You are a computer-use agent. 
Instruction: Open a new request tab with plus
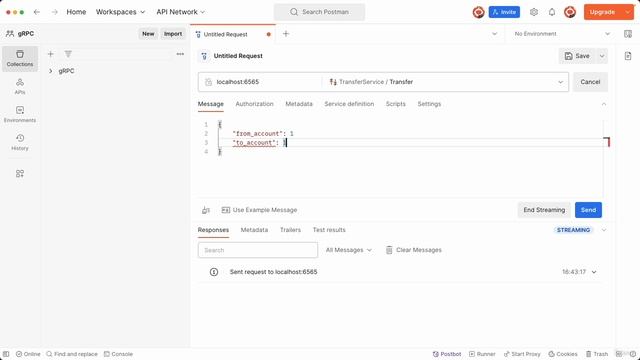click(x=286, y=34)
